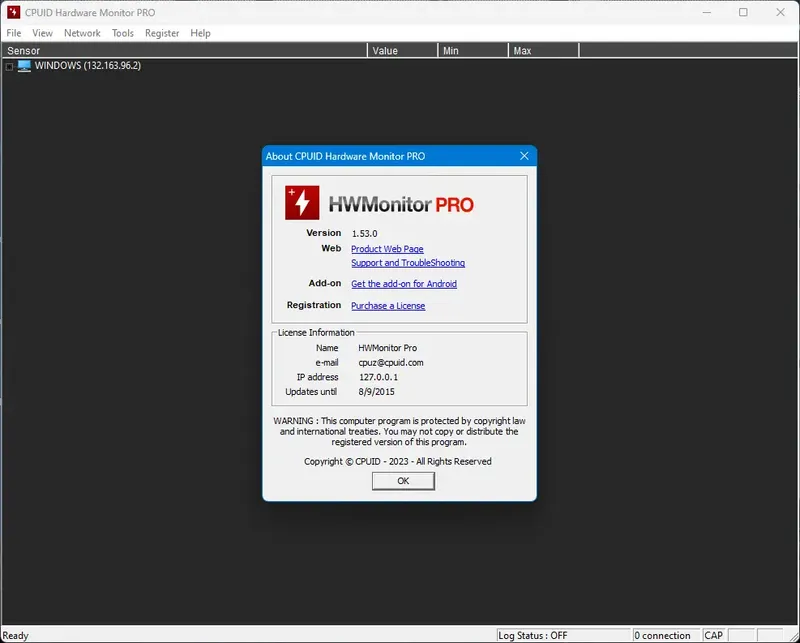Follow Get the add-on for Android link
Image resolution: width=800 pixels, height=643 pixels.
404,284
